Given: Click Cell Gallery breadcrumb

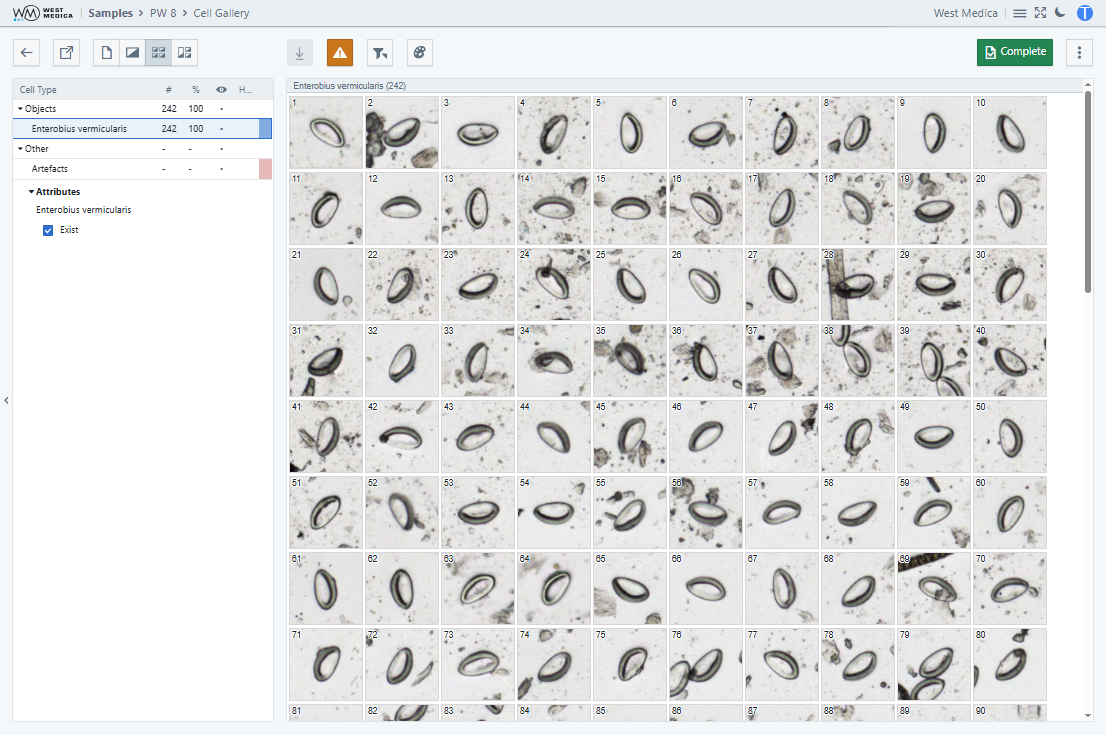Looking at the screenshot, I should pyautogui.click(x=221, y=13).
